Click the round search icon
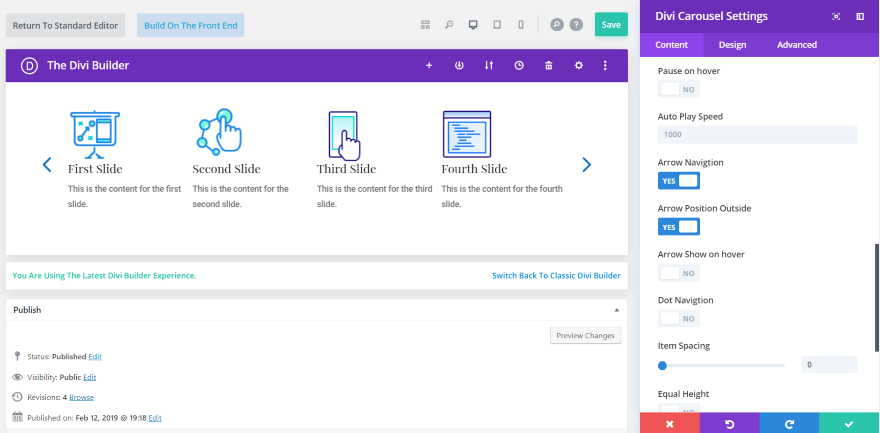880x433 pixels. point(557,25)
